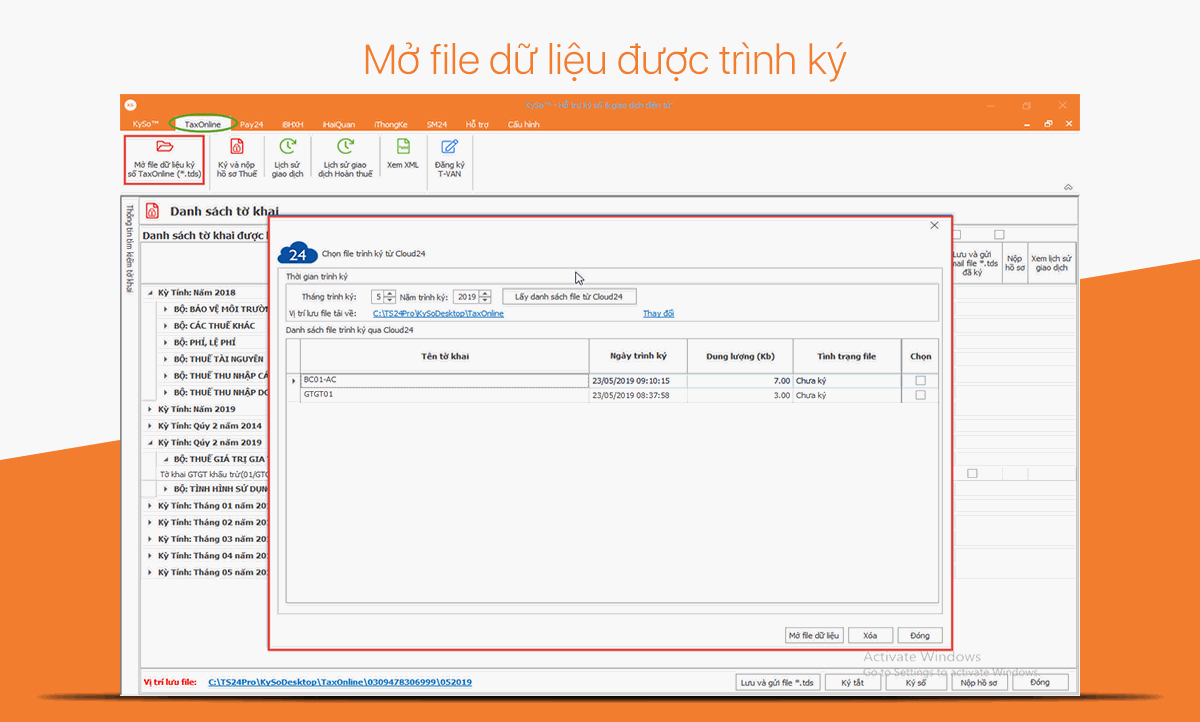The width and height of the screenshot is (1200, 722).
Task: Open the Thay đổi link
Action: coord(658,313)
